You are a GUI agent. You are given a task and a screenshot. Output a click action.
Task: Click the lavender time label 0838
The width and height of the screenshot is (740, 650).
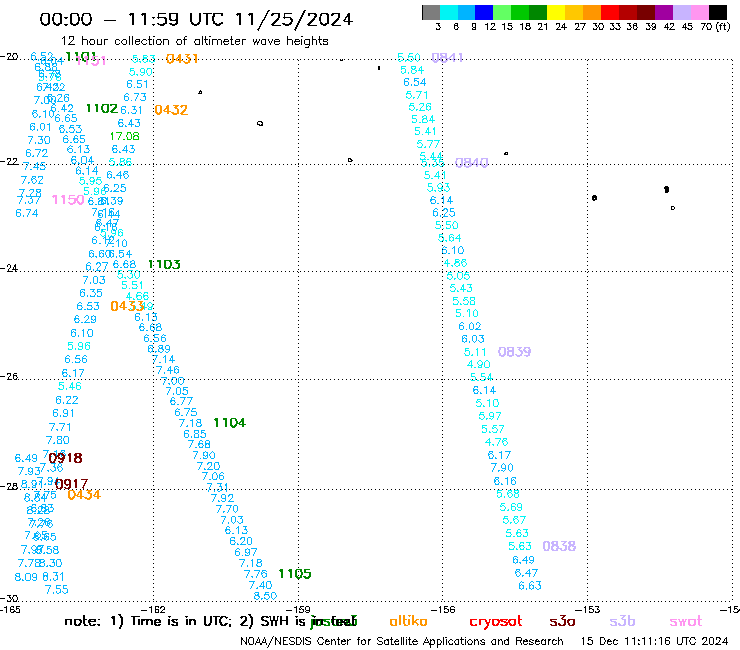559,546
